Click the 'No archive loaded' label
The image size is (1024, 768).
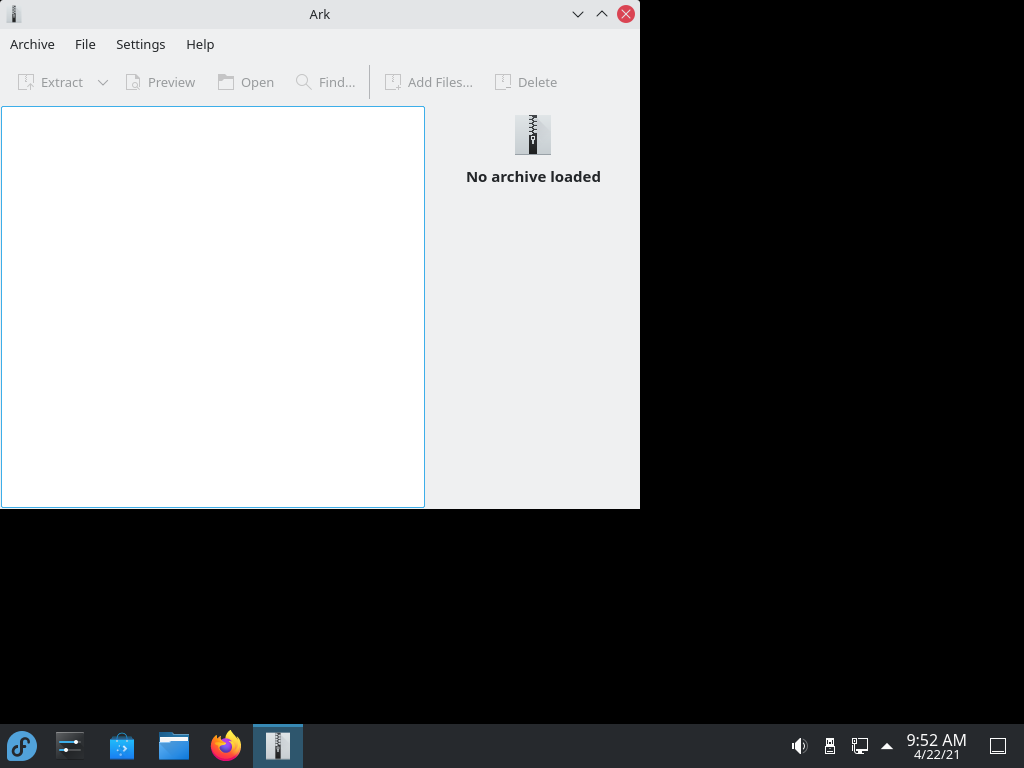click(534, 177)
